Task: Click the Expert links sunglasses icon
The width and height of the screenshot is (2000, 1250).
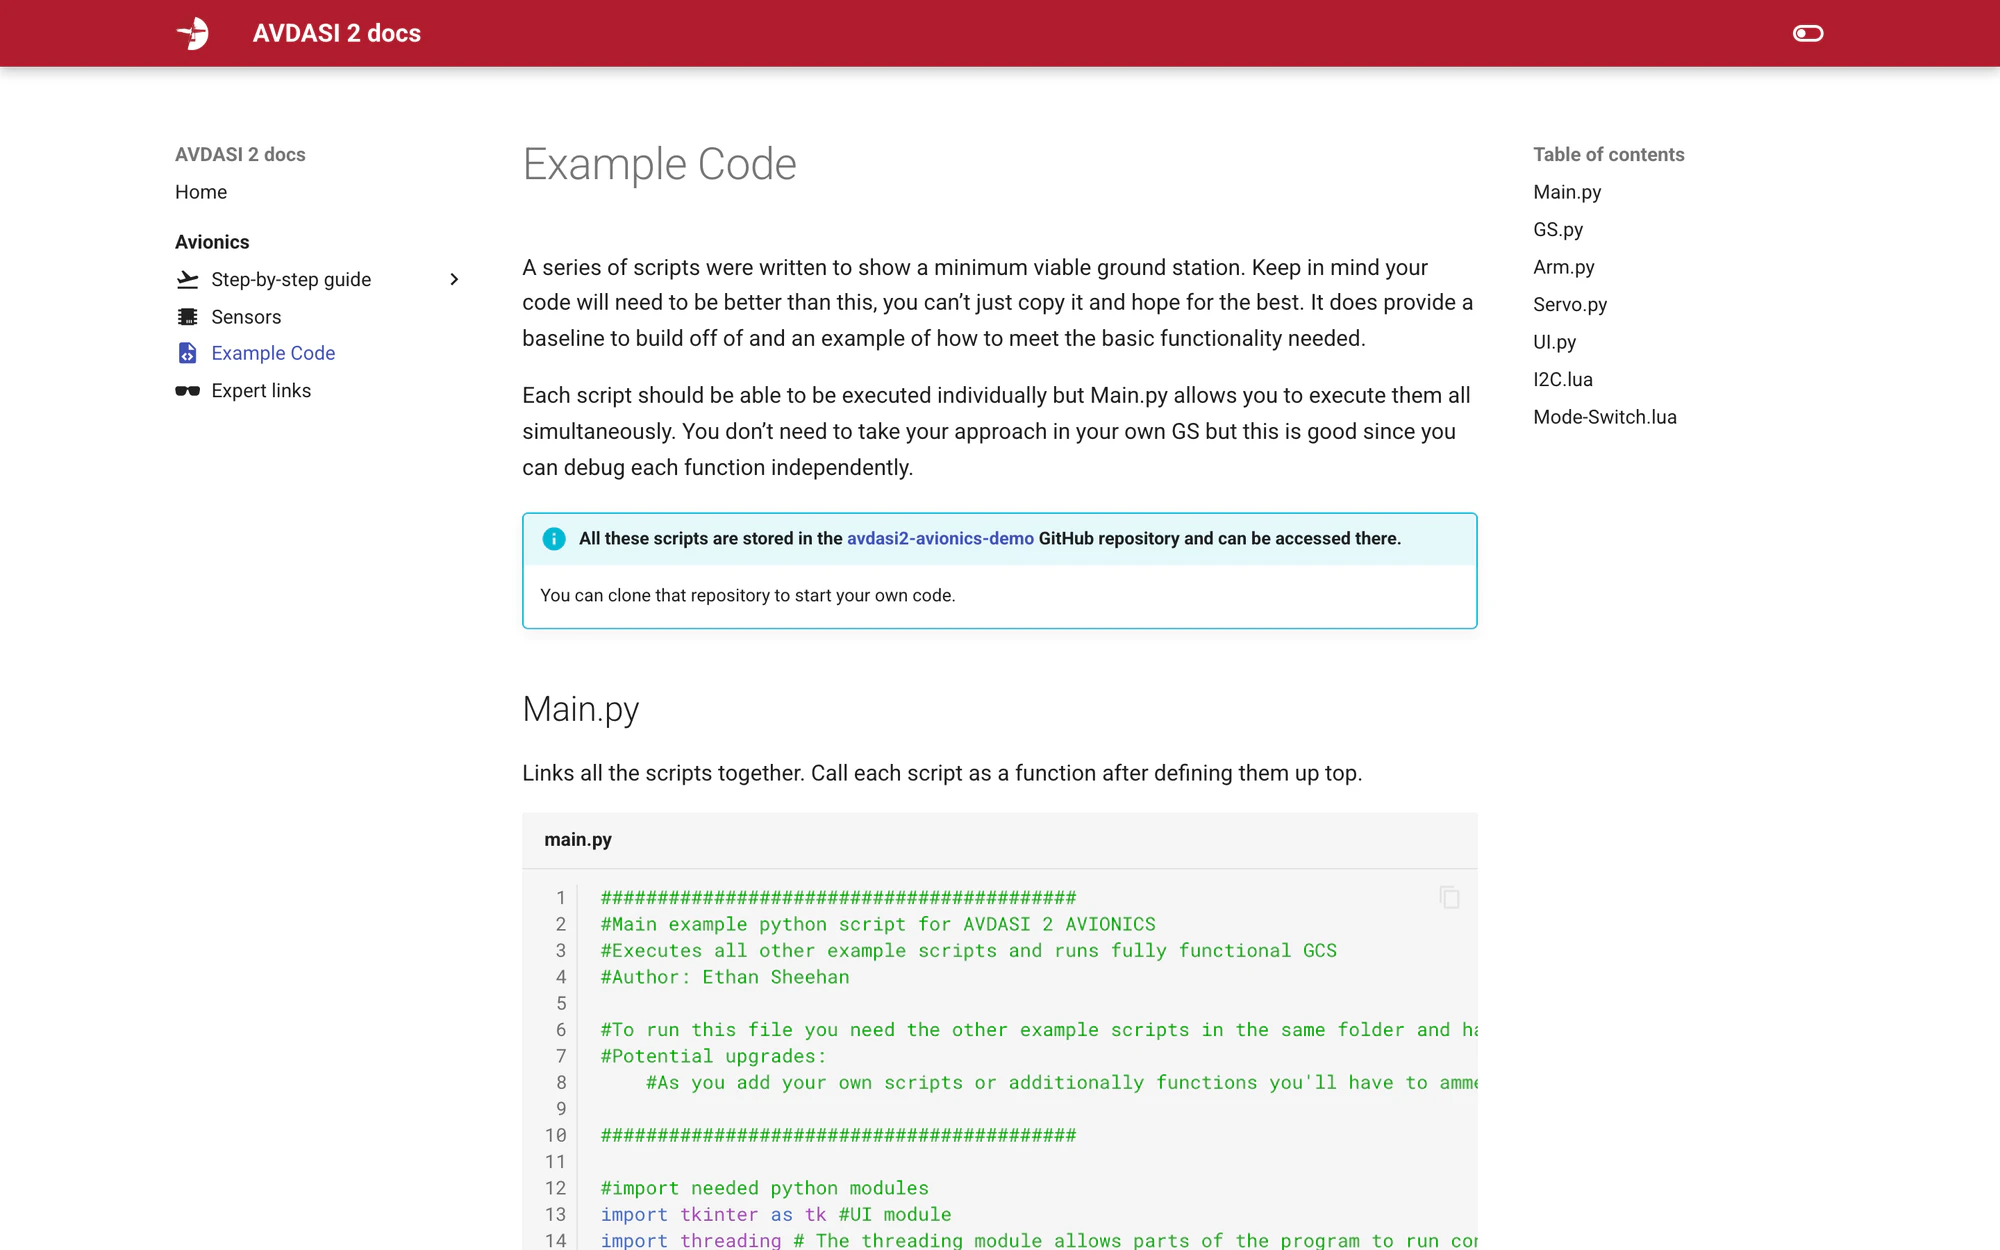Action: 187,391
